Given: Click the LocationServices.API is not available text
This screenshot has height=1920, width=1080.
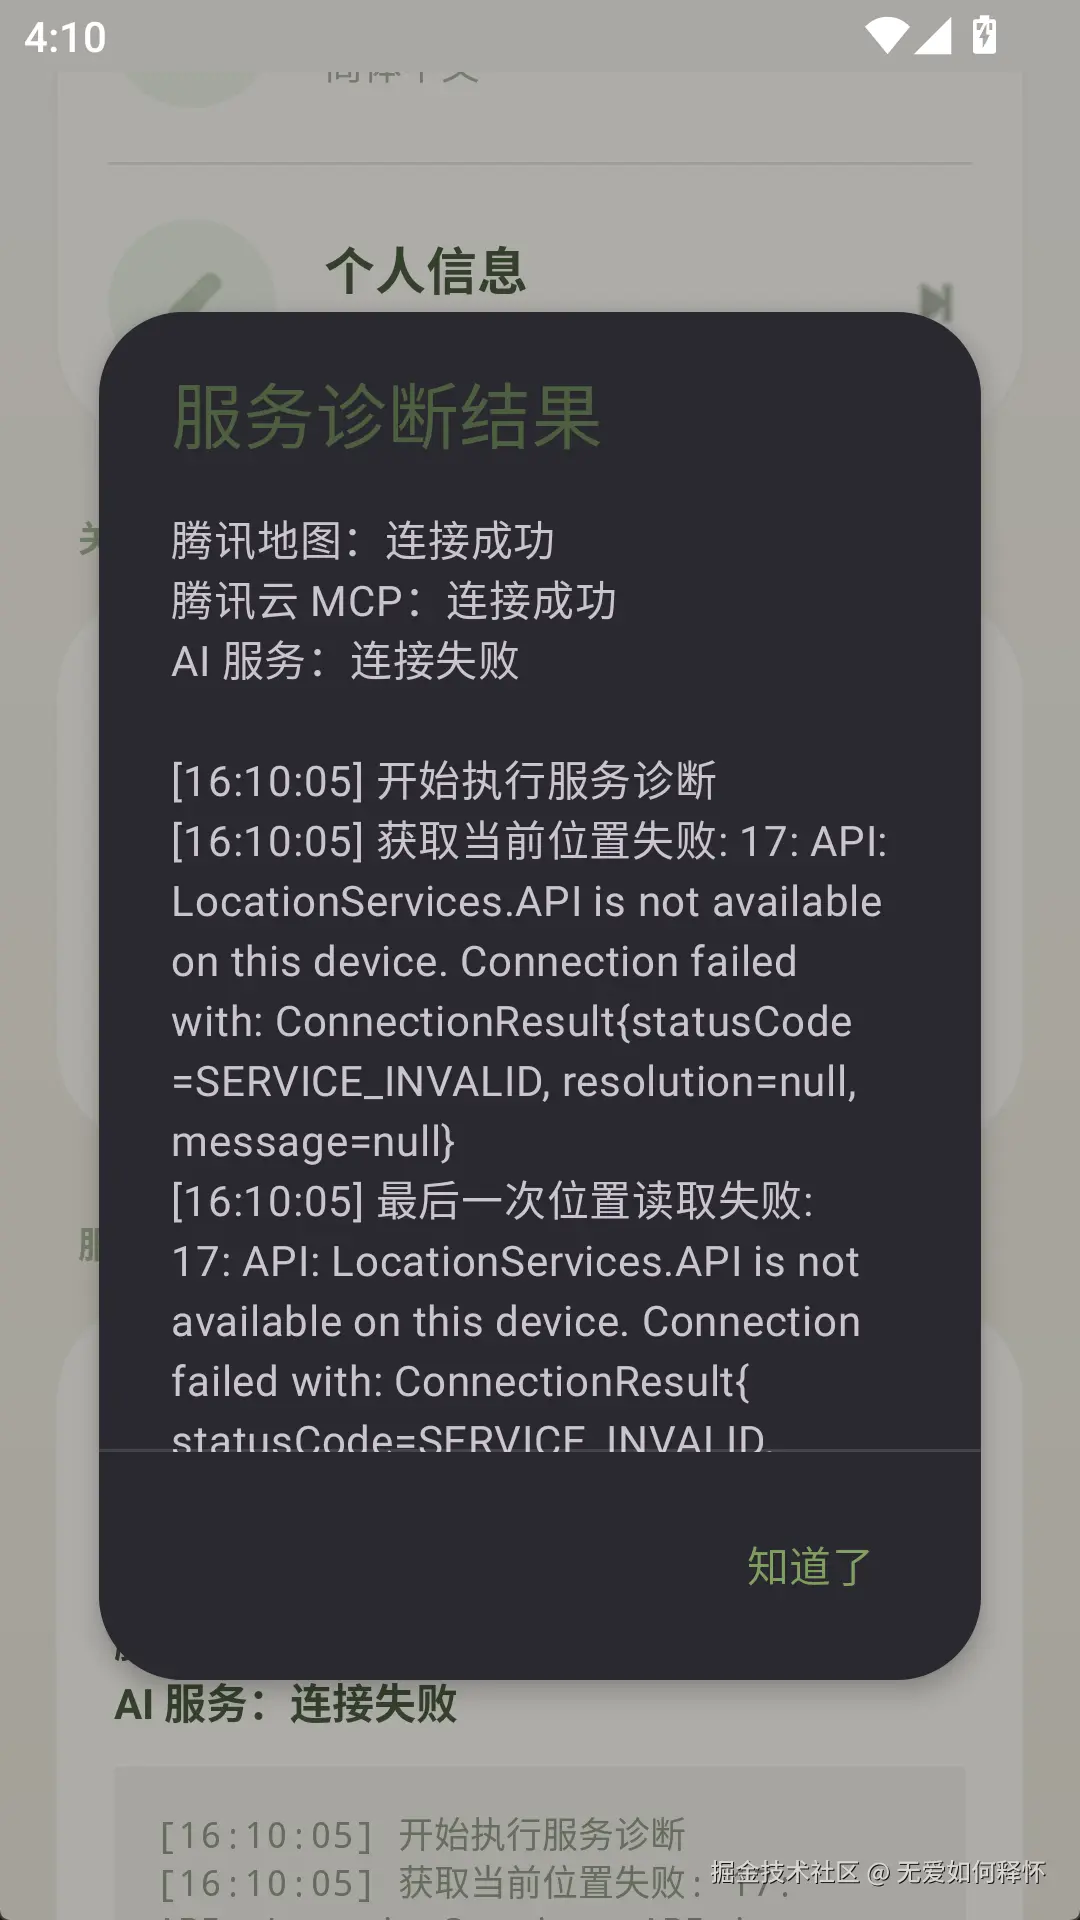Looking at the screenshot, I should coord(527,902).
